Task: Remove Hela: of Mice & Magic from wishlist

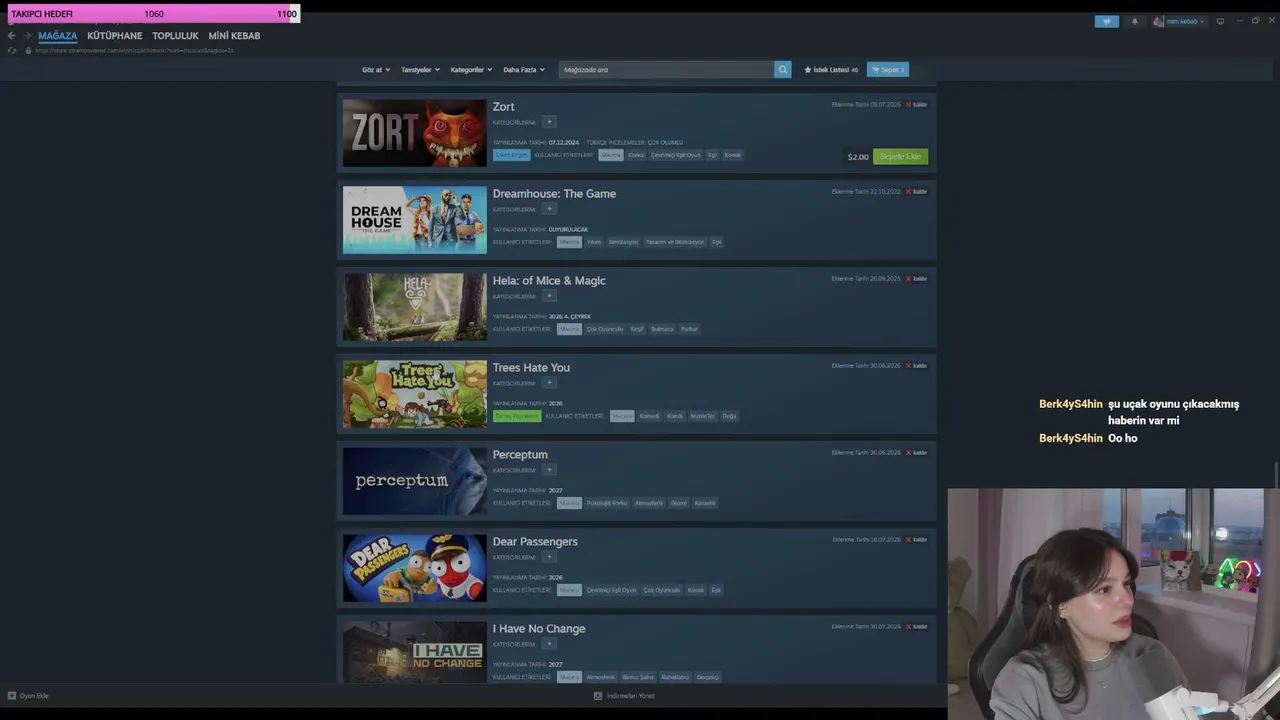Action: click(916, 279)
